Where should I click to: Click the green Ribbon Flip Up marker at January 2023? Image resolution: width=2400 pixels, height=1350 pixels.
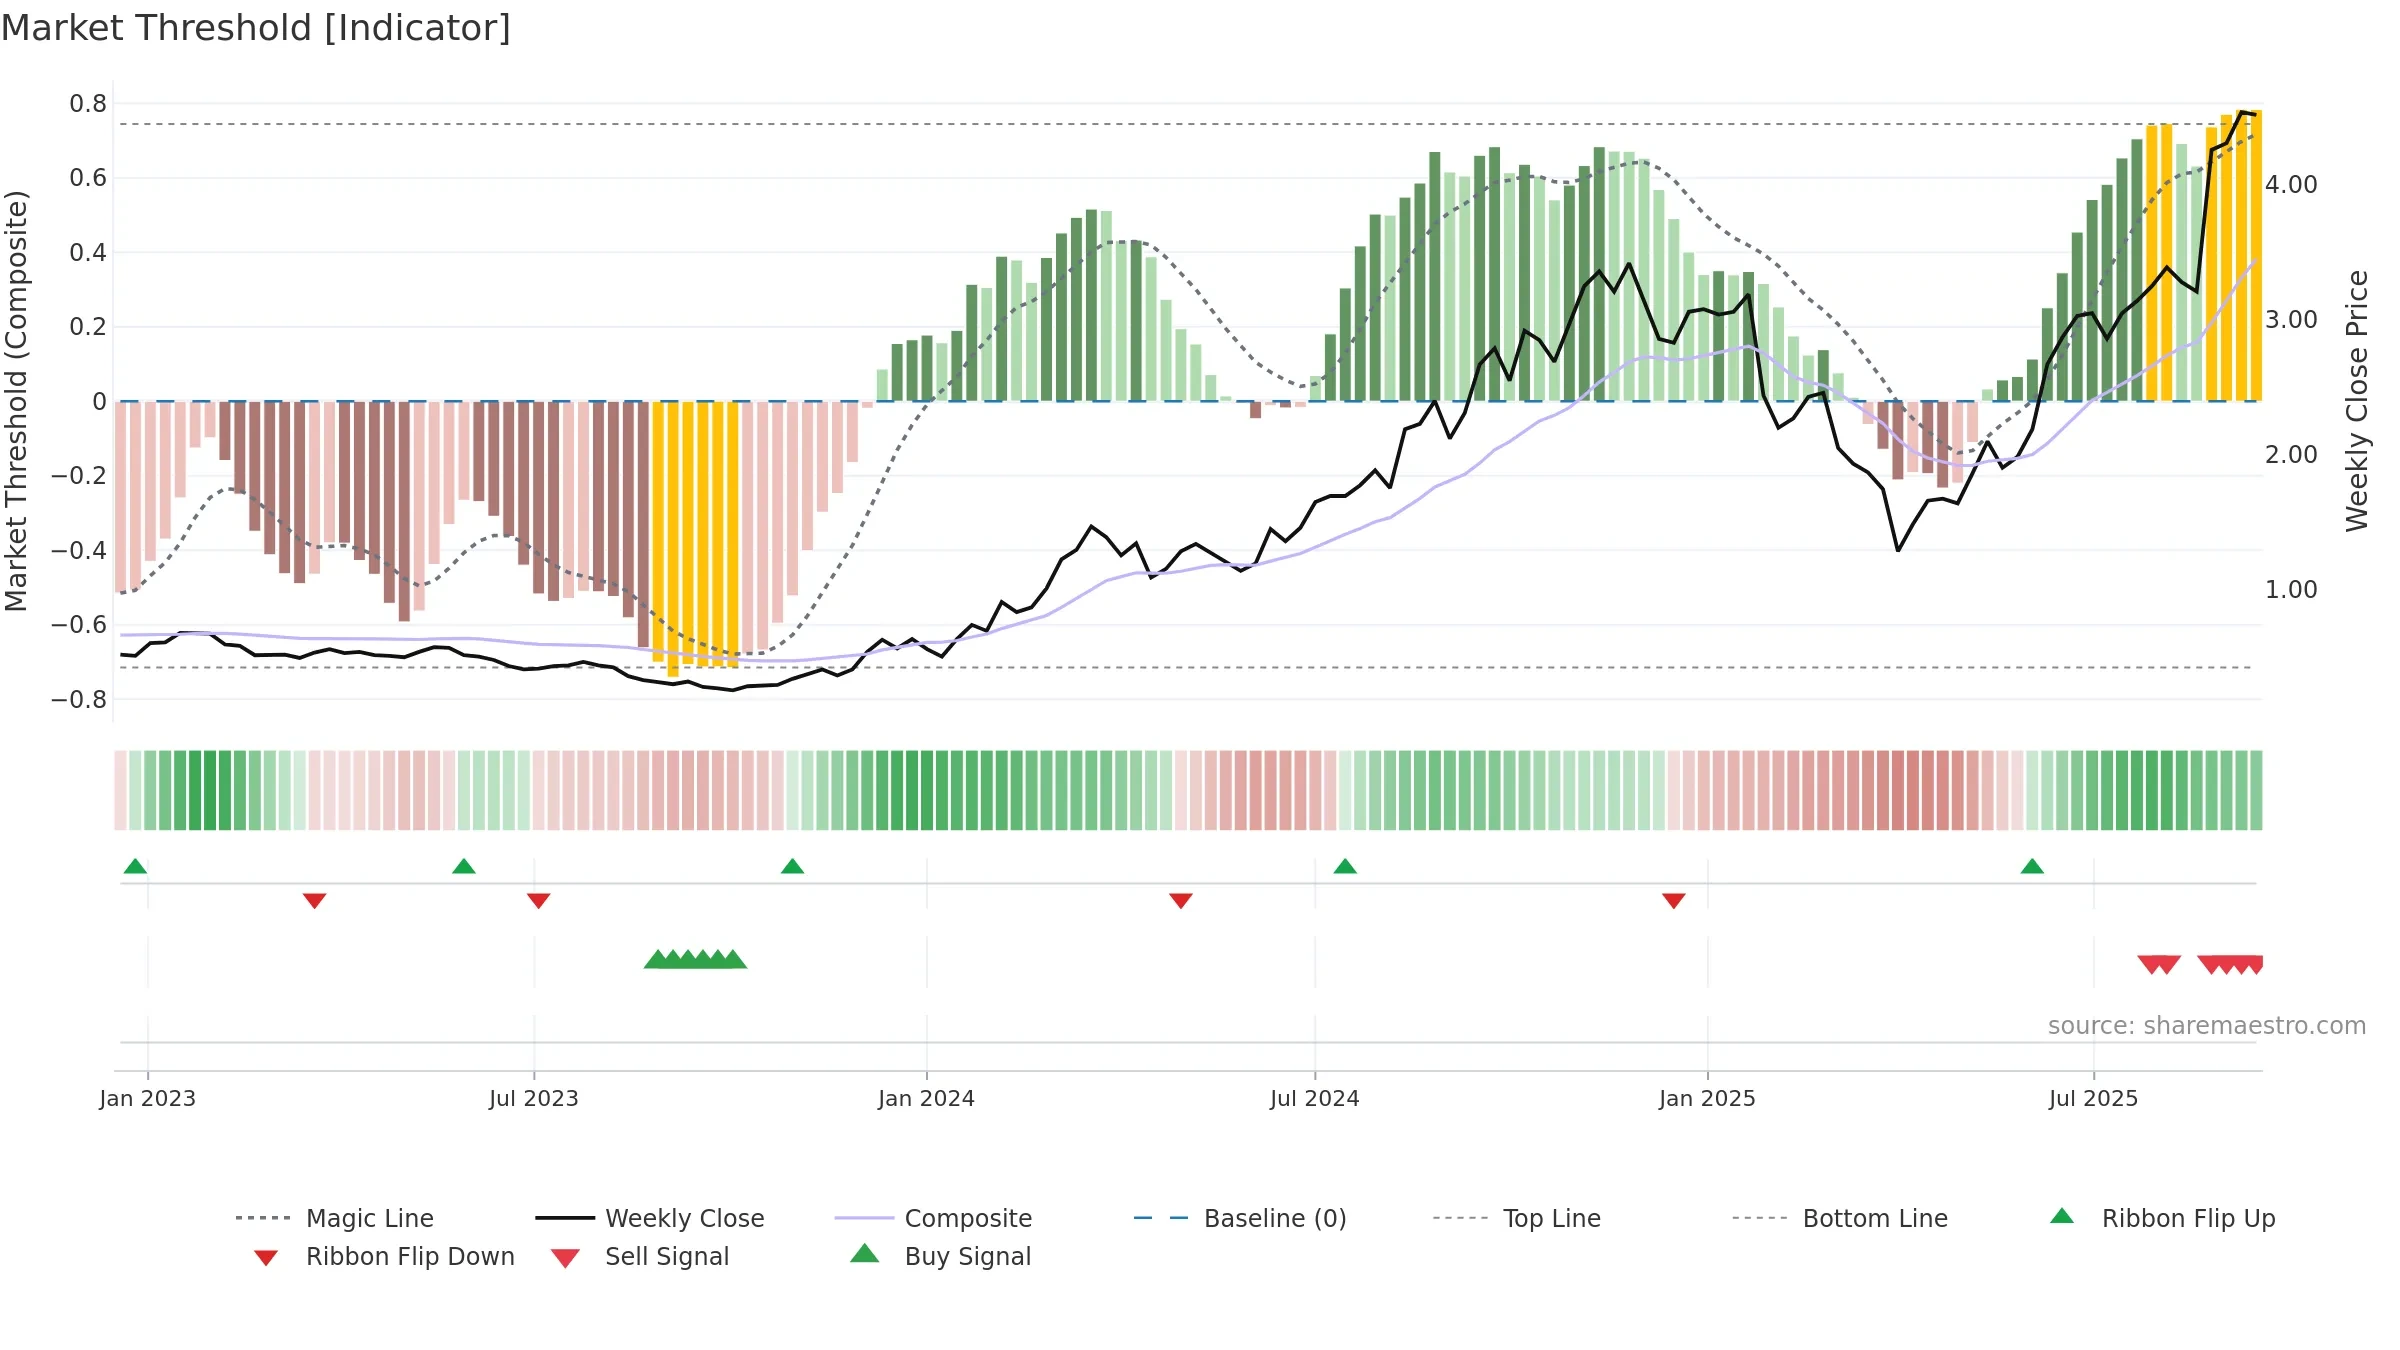click(135, 866)
